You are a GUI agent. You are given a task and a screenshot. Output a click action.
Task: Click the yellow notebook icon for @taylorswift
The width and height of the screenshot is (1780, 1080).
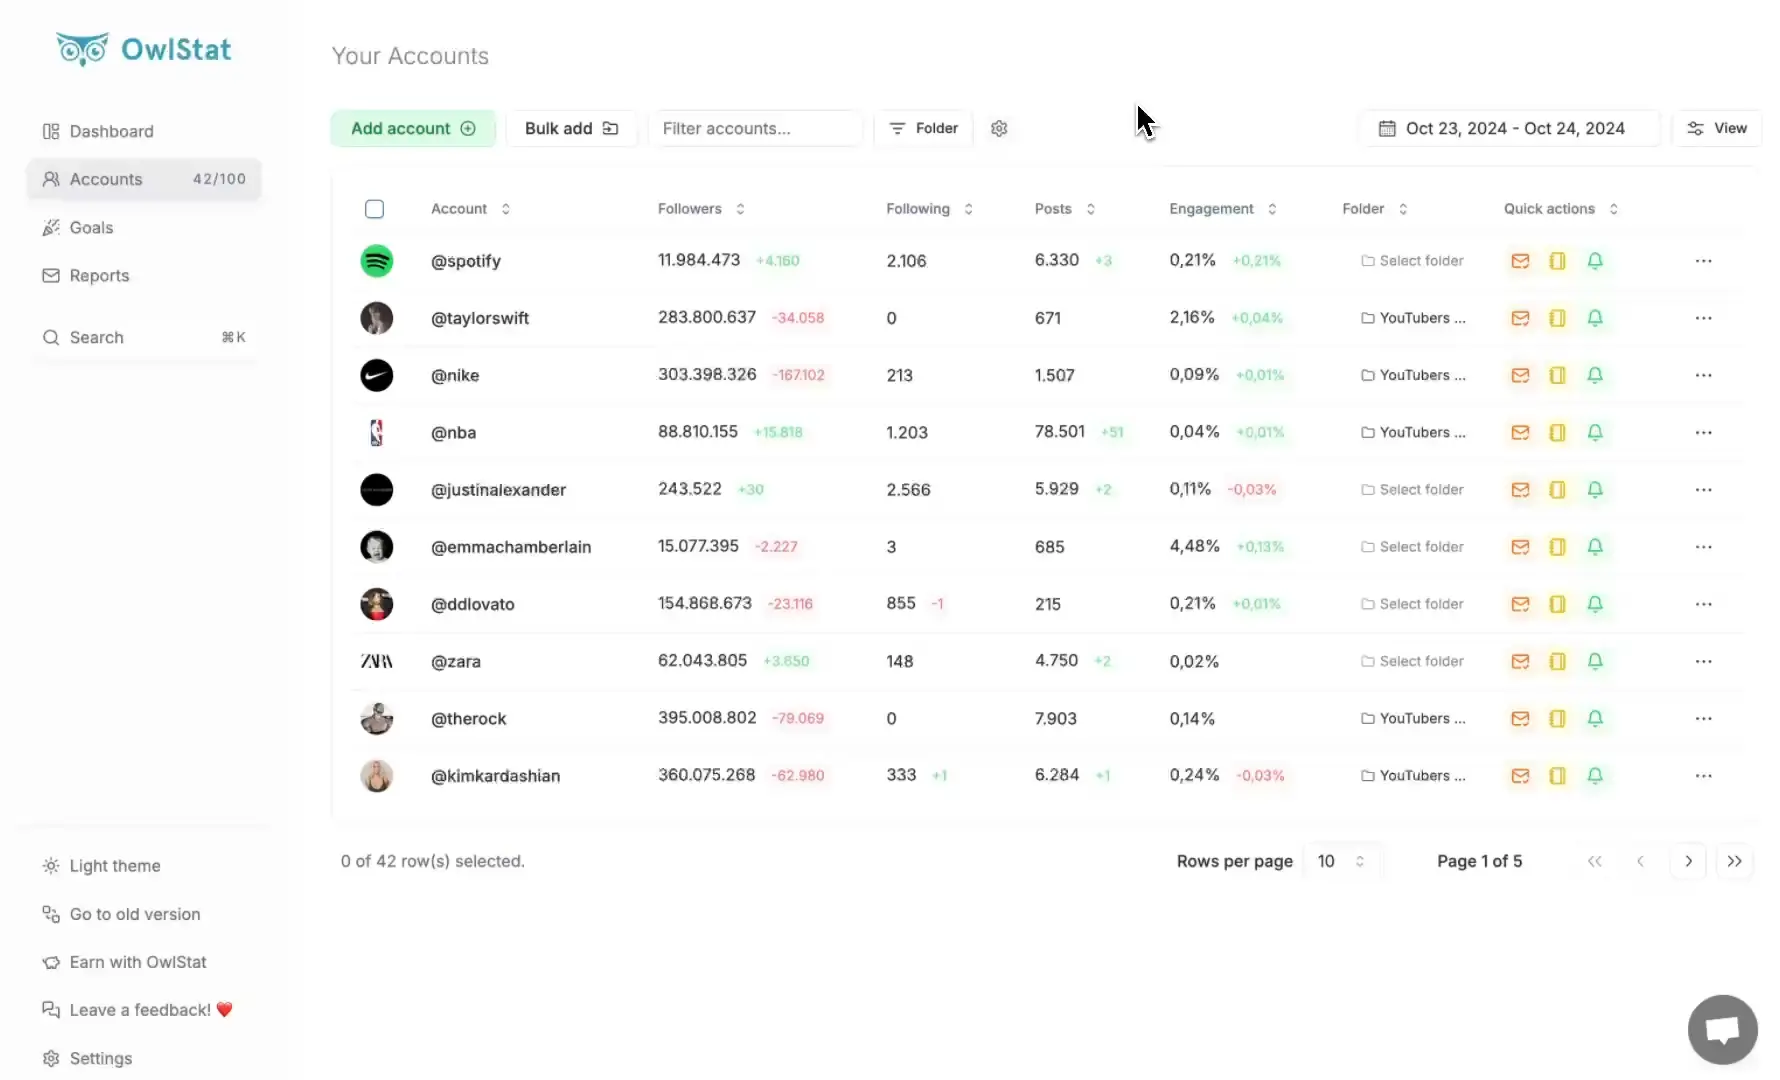(1557, 318)
